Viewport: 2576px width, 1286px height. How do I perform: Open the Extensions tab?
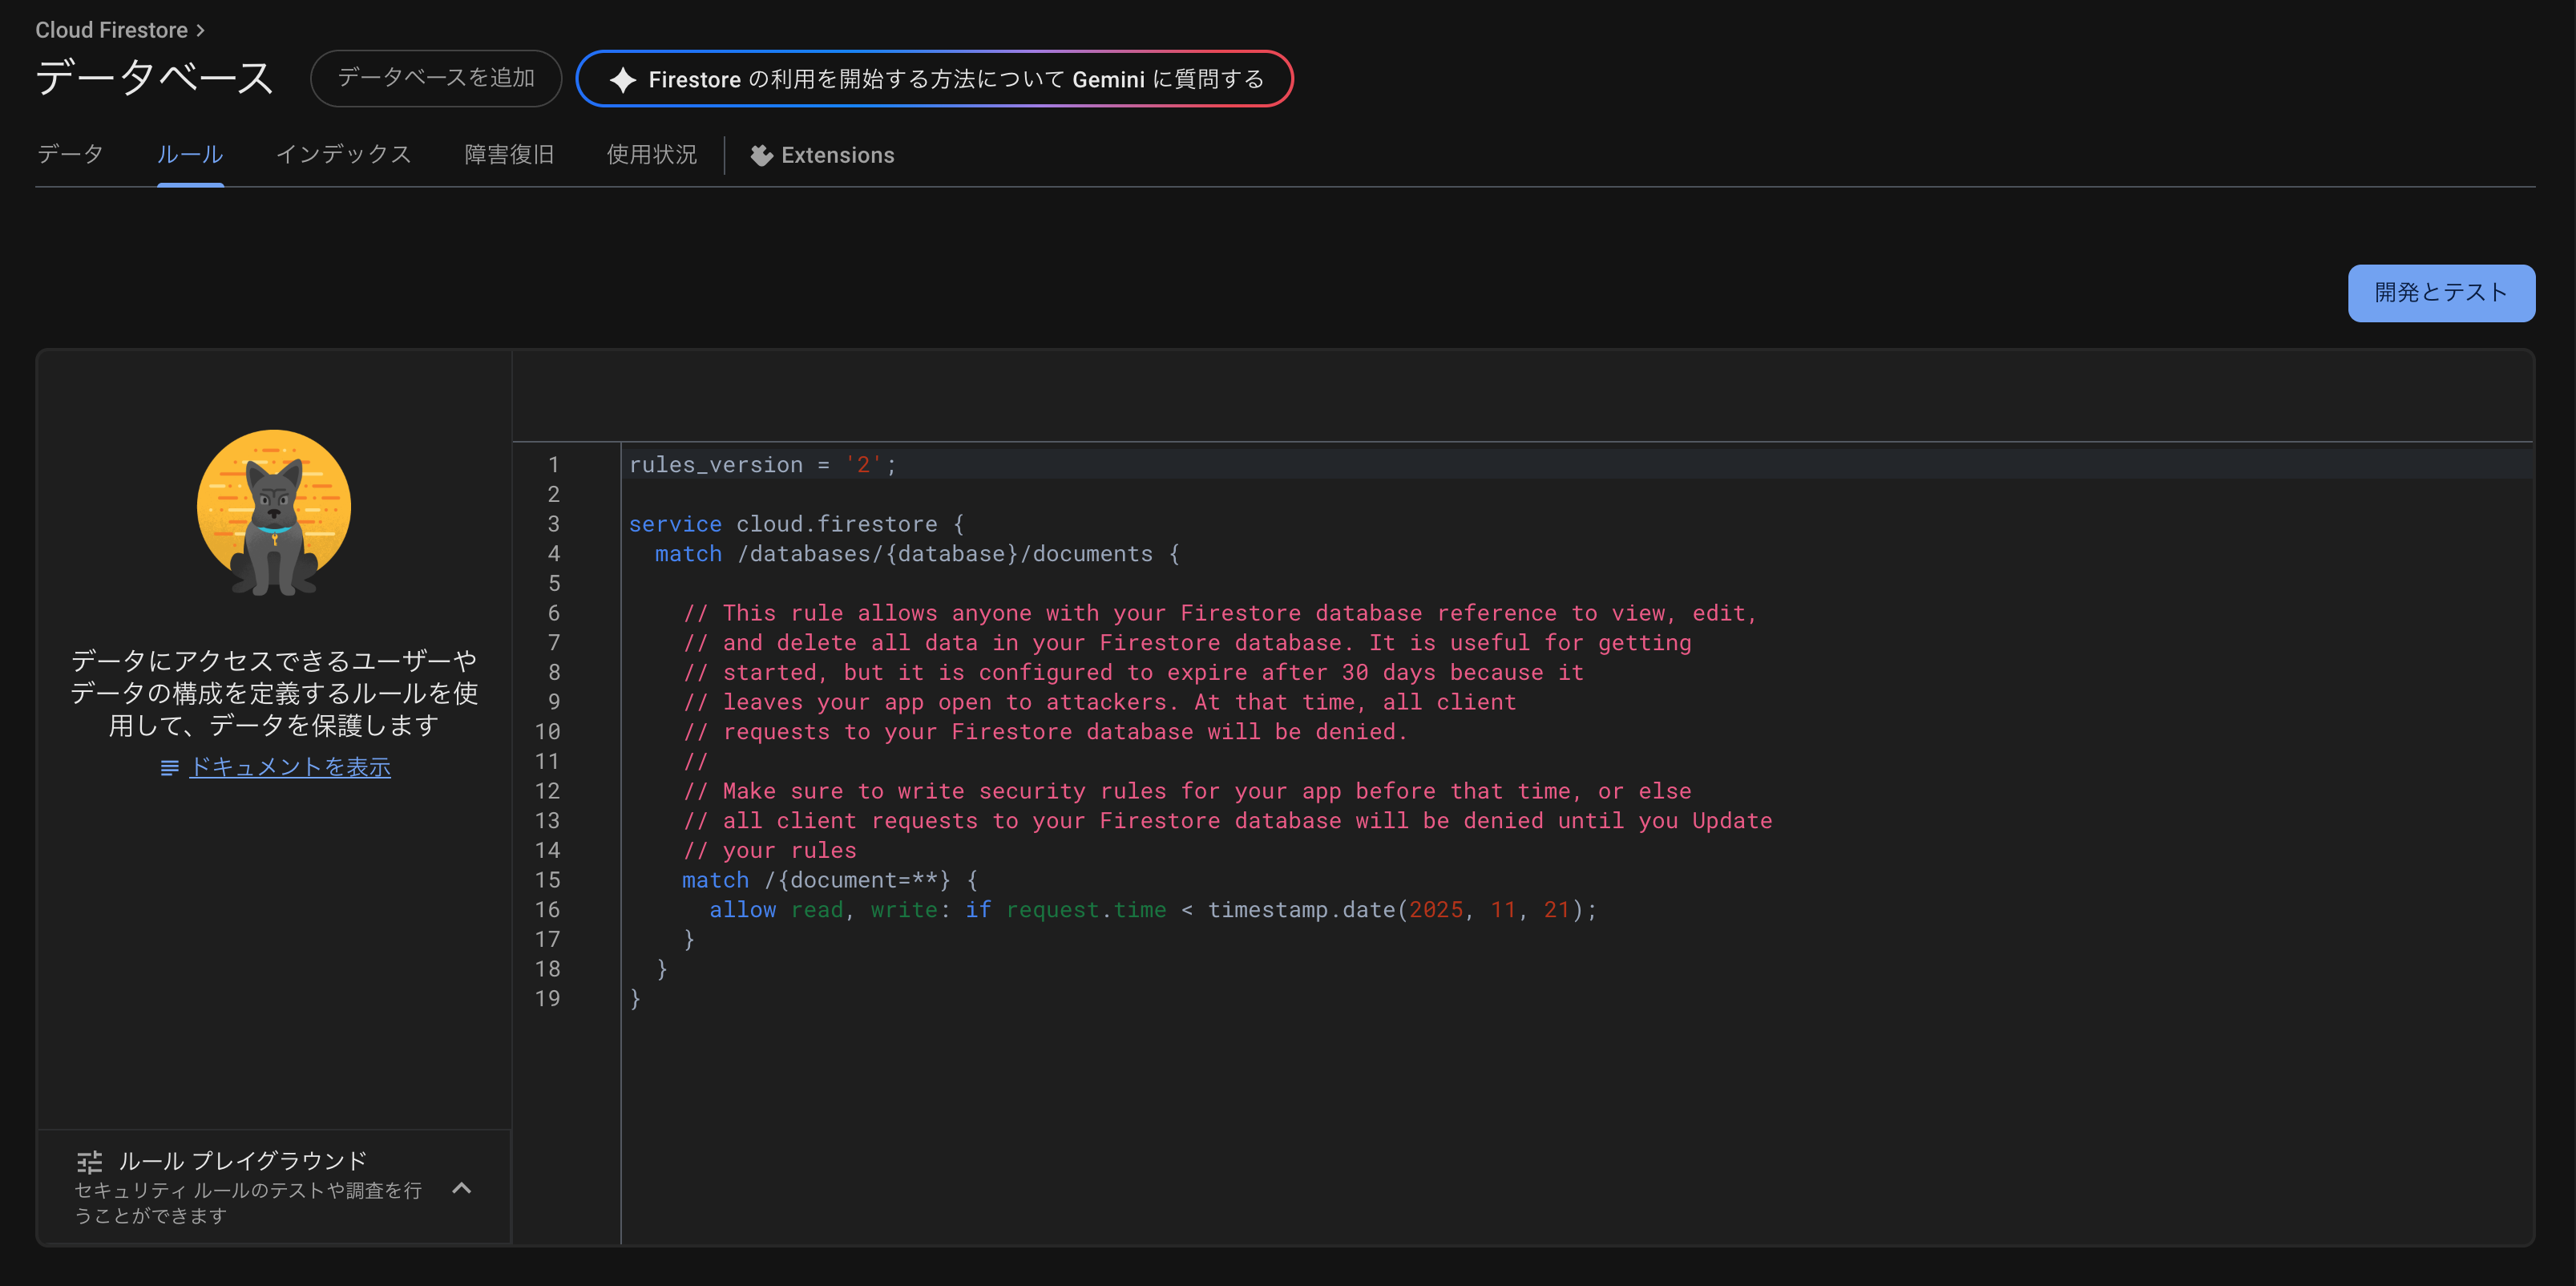point(837,156)
